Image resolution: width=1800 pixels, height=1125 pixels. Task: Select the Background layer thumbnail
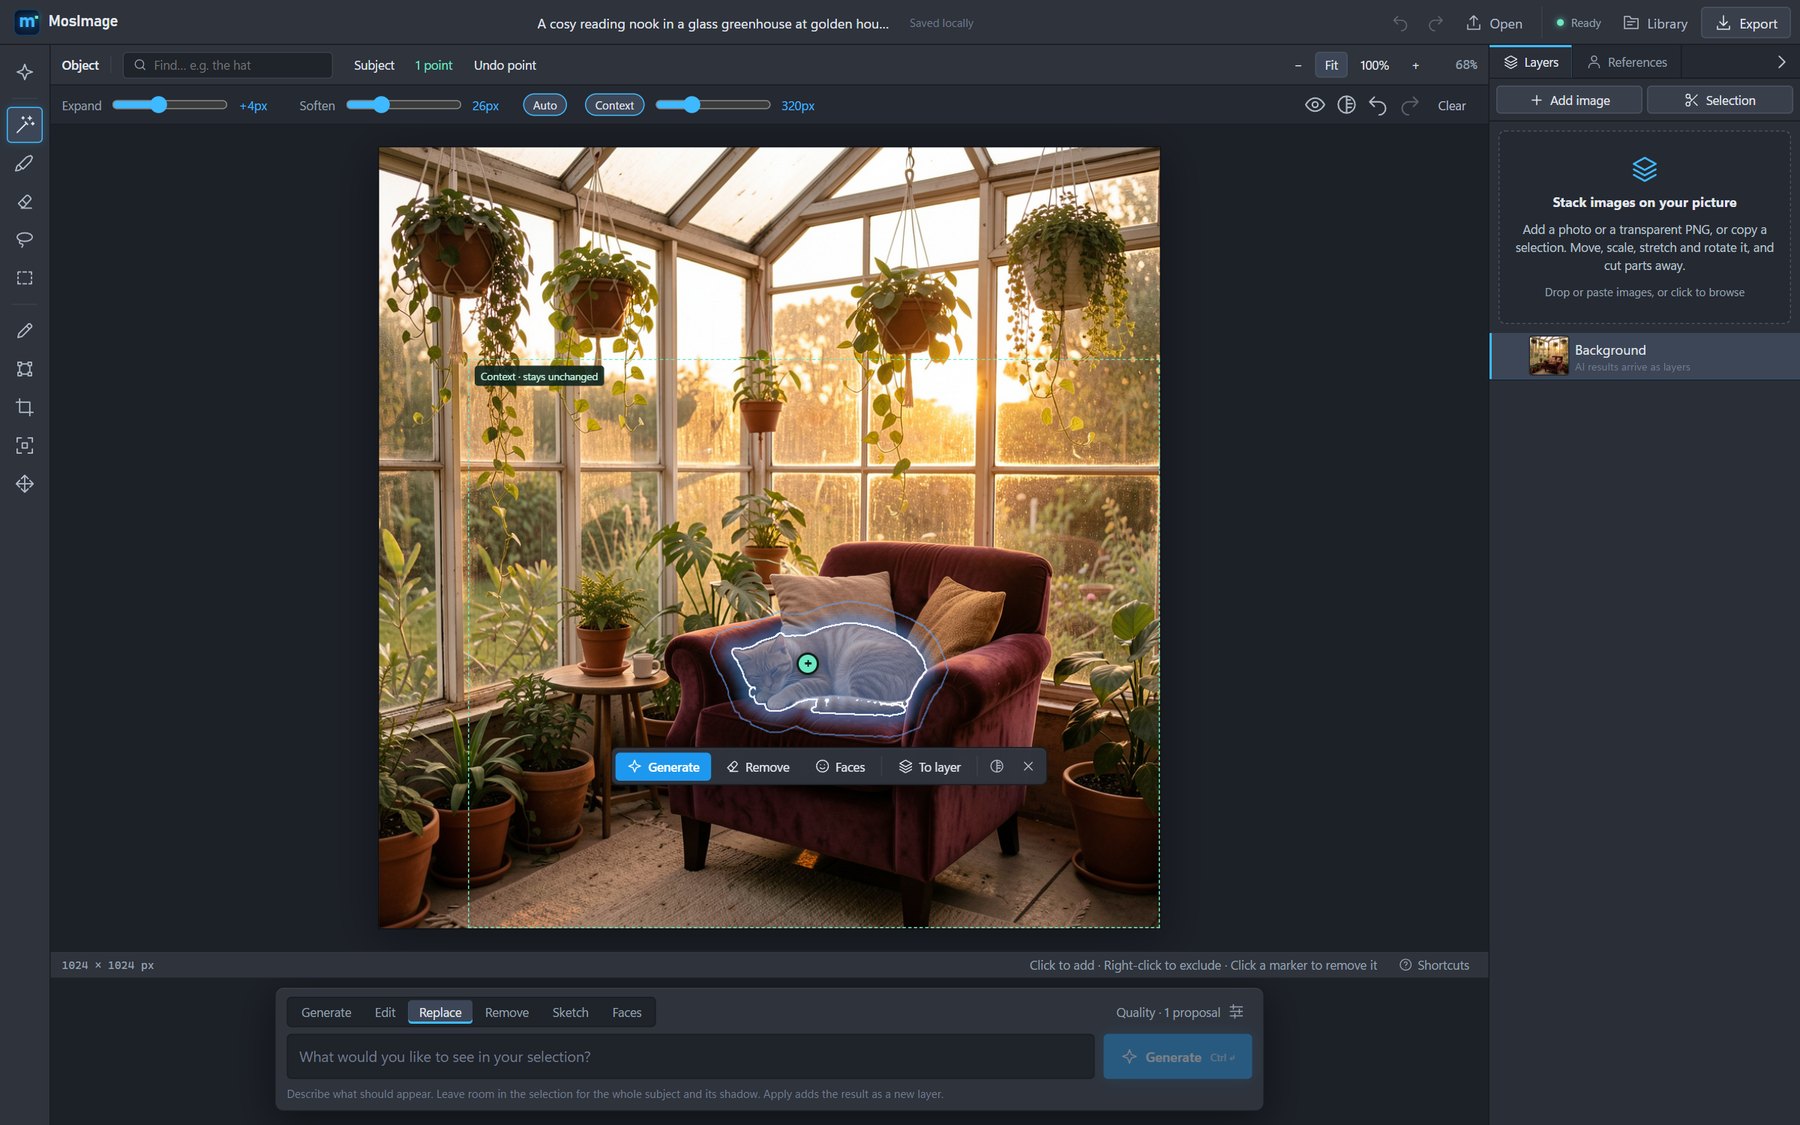pyautogui.click(x=1549, y=356)
